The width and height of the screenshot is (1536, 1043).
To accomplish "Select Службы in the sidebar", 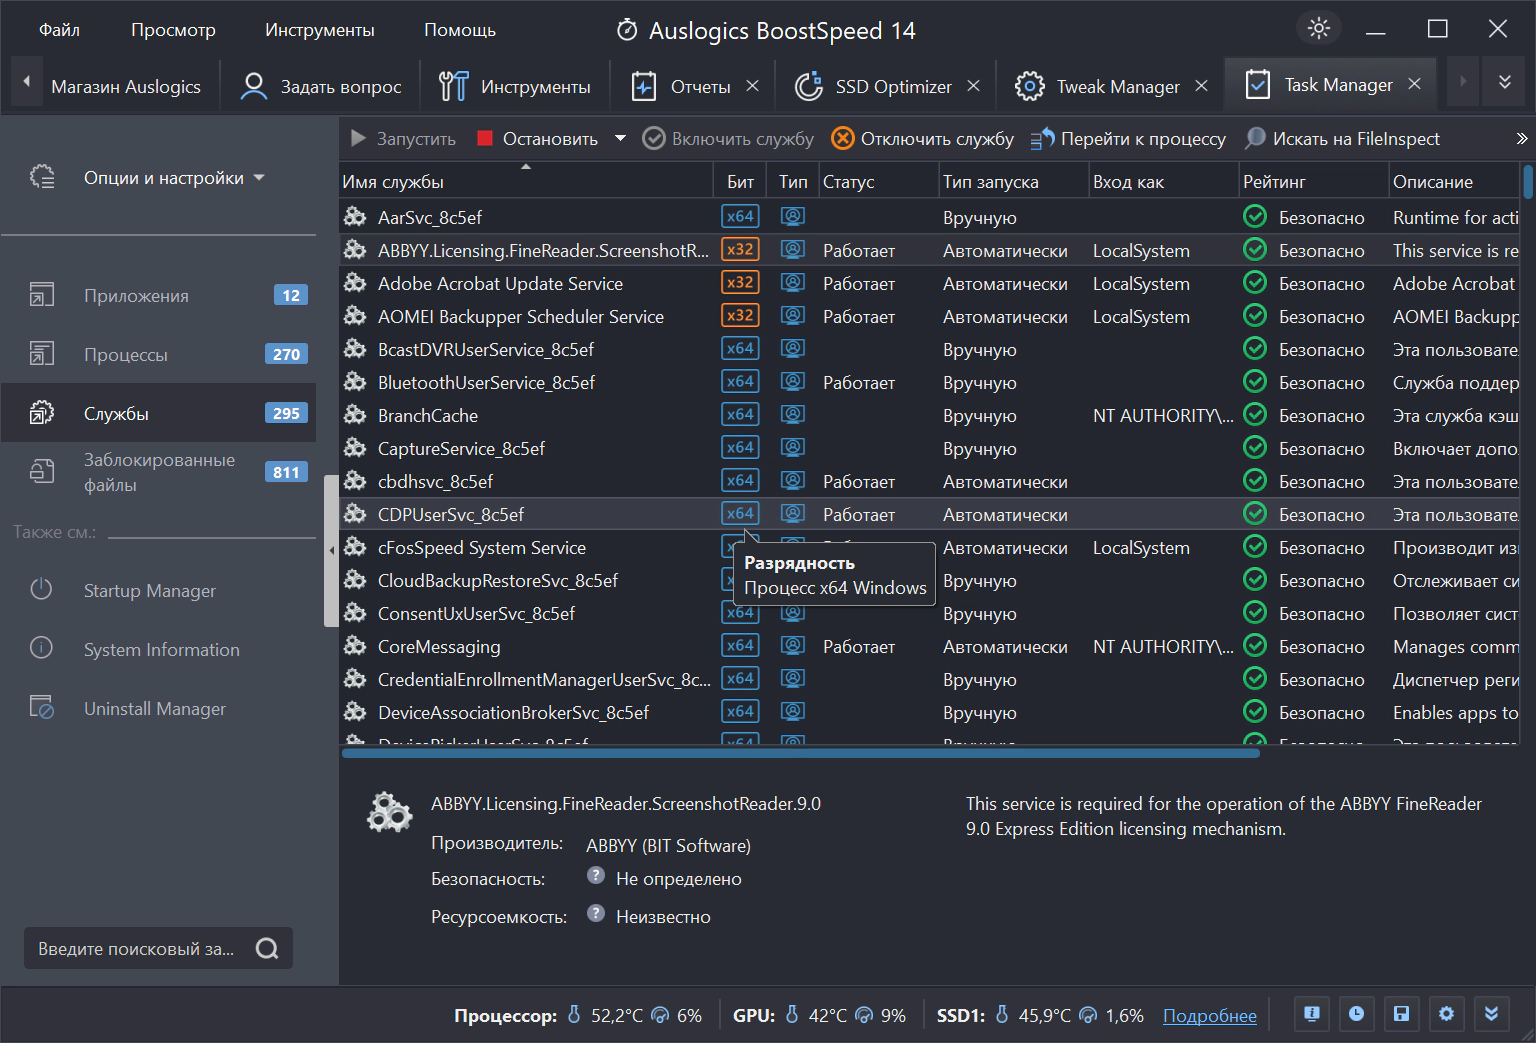I will tap(159, 414).
